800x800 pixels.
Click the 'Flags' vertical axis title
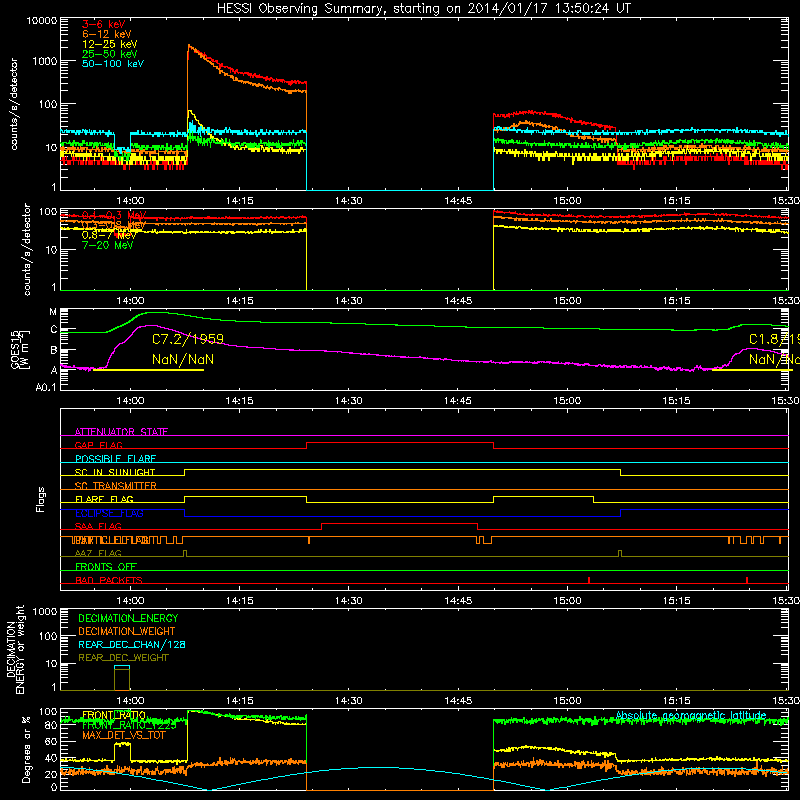[41, 499]
